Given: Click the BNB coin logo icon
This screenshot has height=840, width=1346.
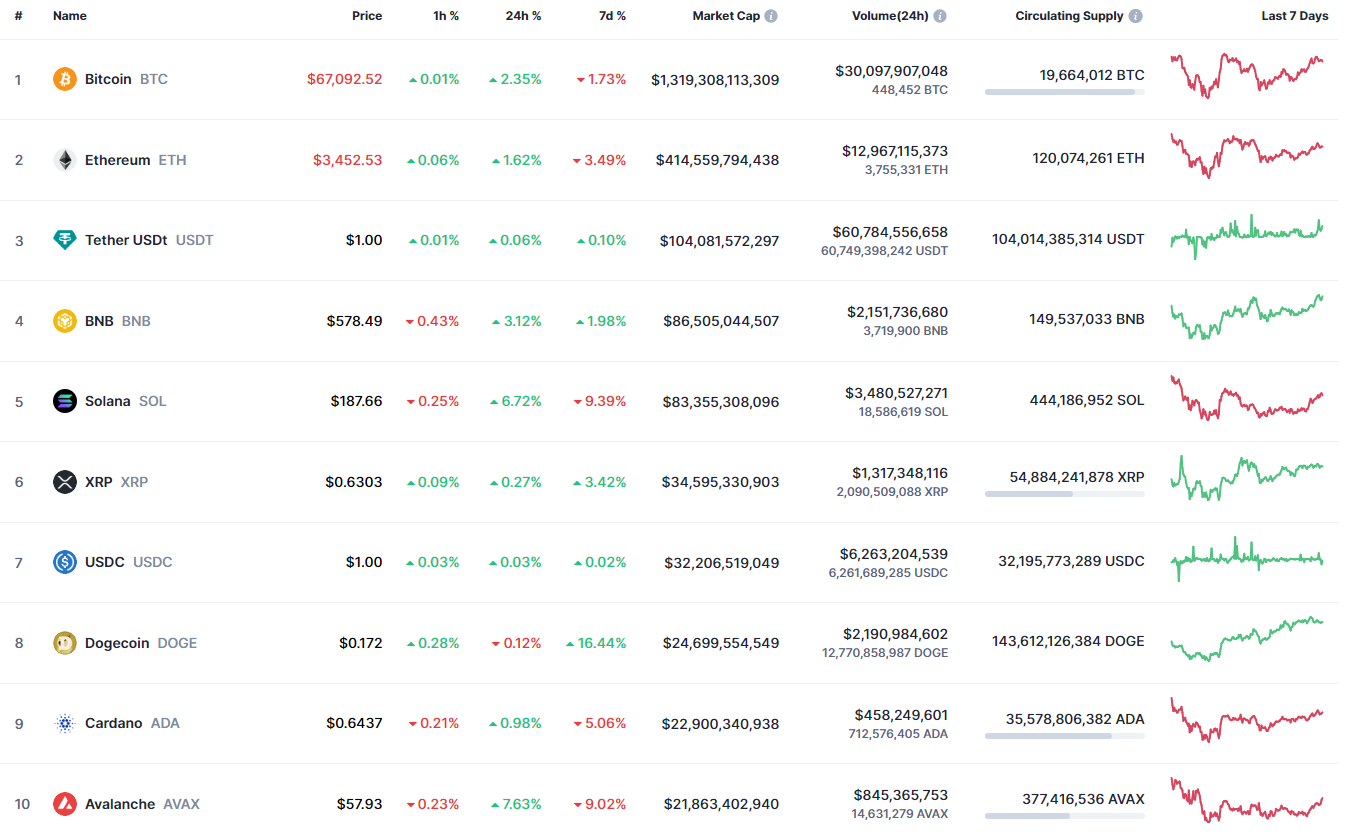Looking at the screenshot, I should (x=64, y=321).
